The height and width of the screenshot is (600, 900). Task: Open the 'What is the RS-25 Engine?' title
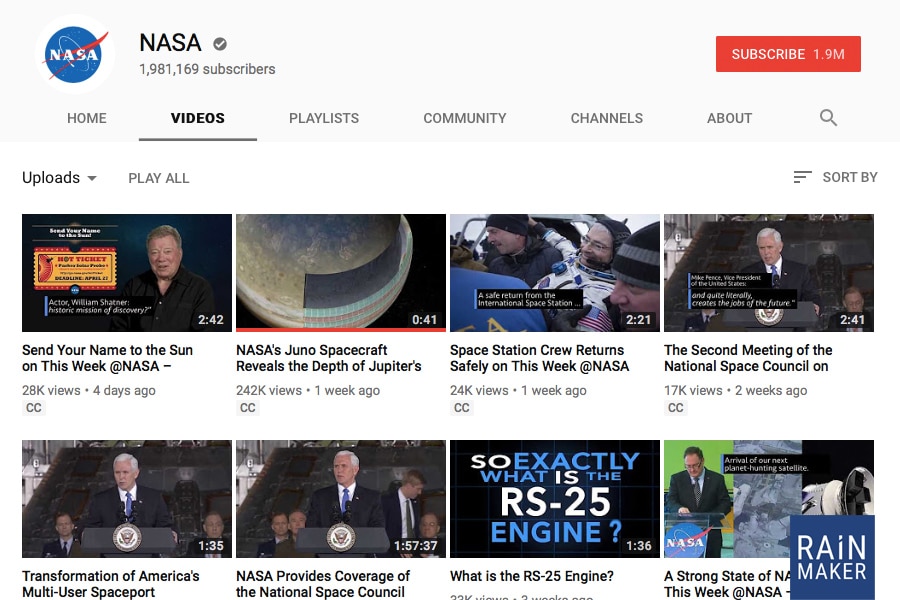[x=532, y=576]
